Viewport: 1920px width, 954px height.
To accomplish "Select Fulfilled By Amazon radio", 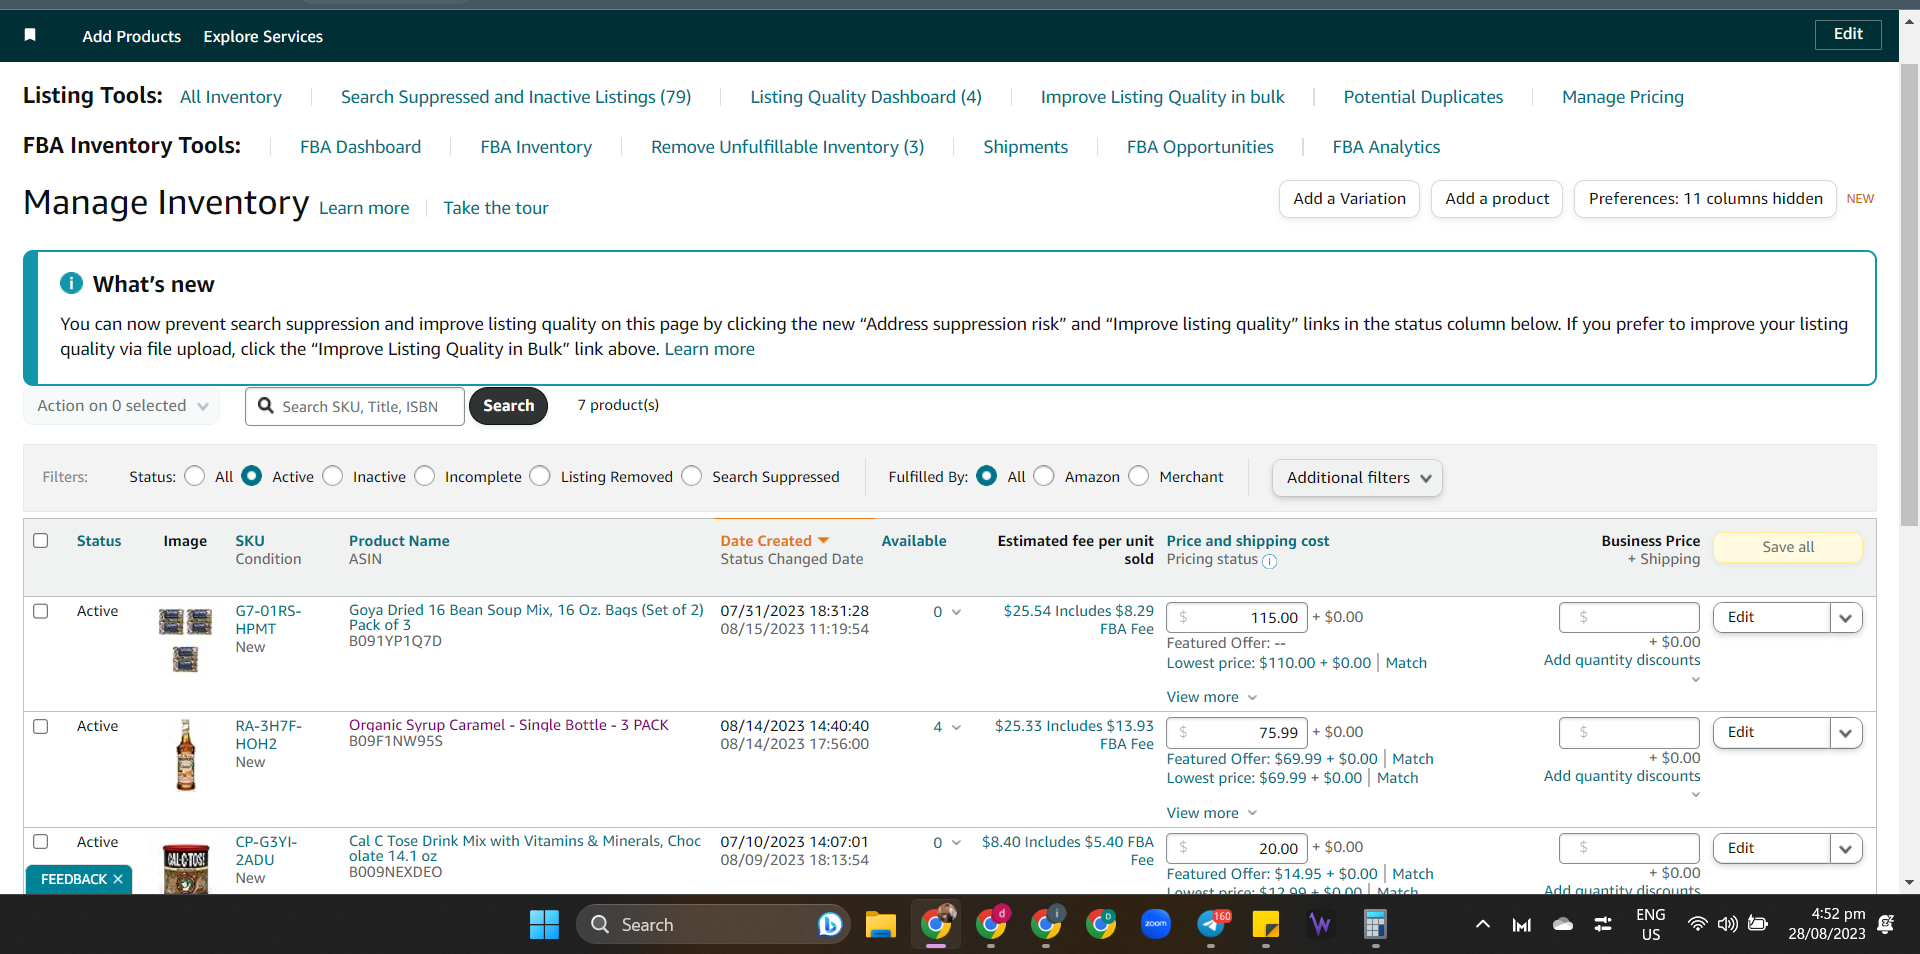I will (x=1044, y=476).
